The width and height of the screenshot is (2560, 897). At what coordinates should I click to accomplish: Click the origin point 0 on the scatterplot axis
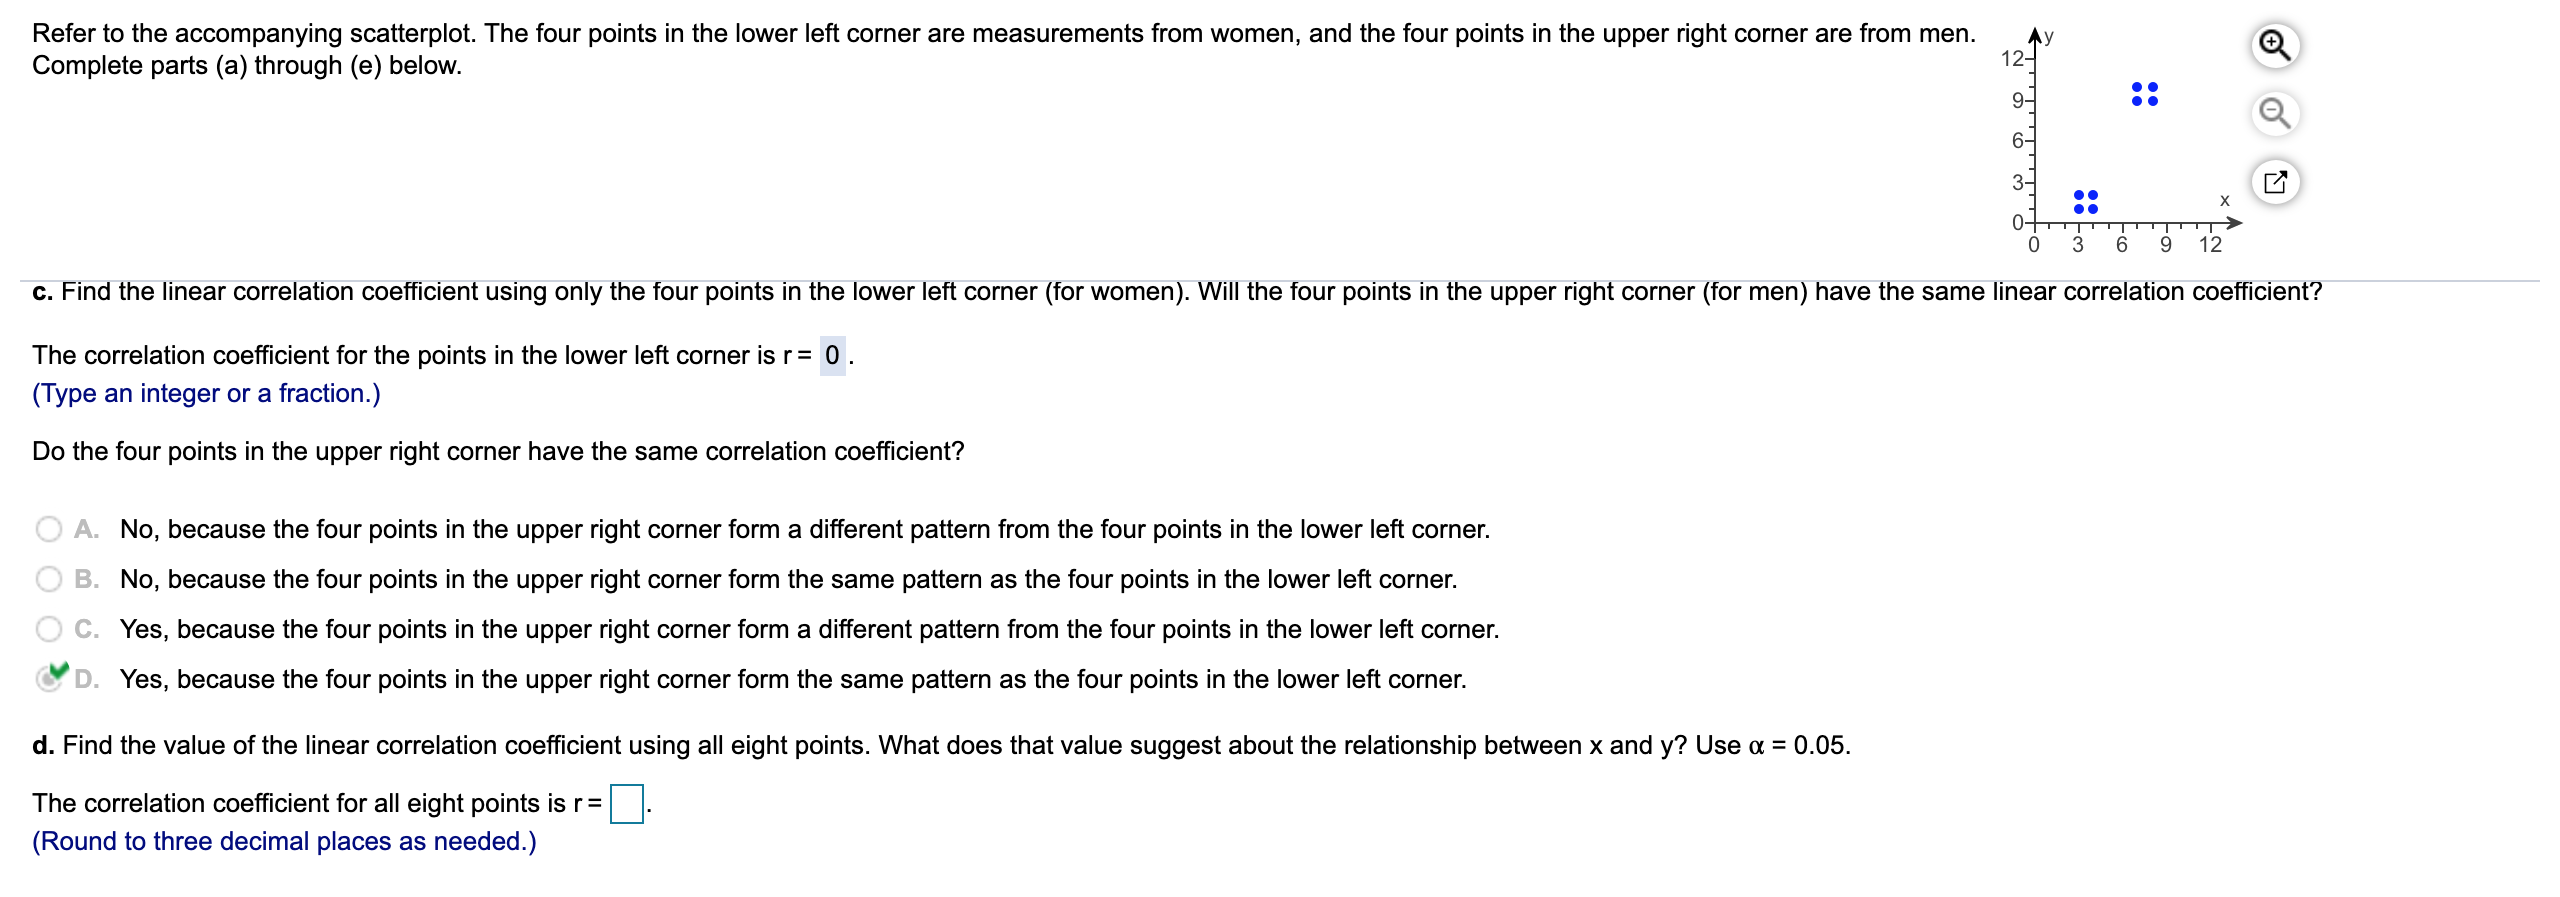2033,243
